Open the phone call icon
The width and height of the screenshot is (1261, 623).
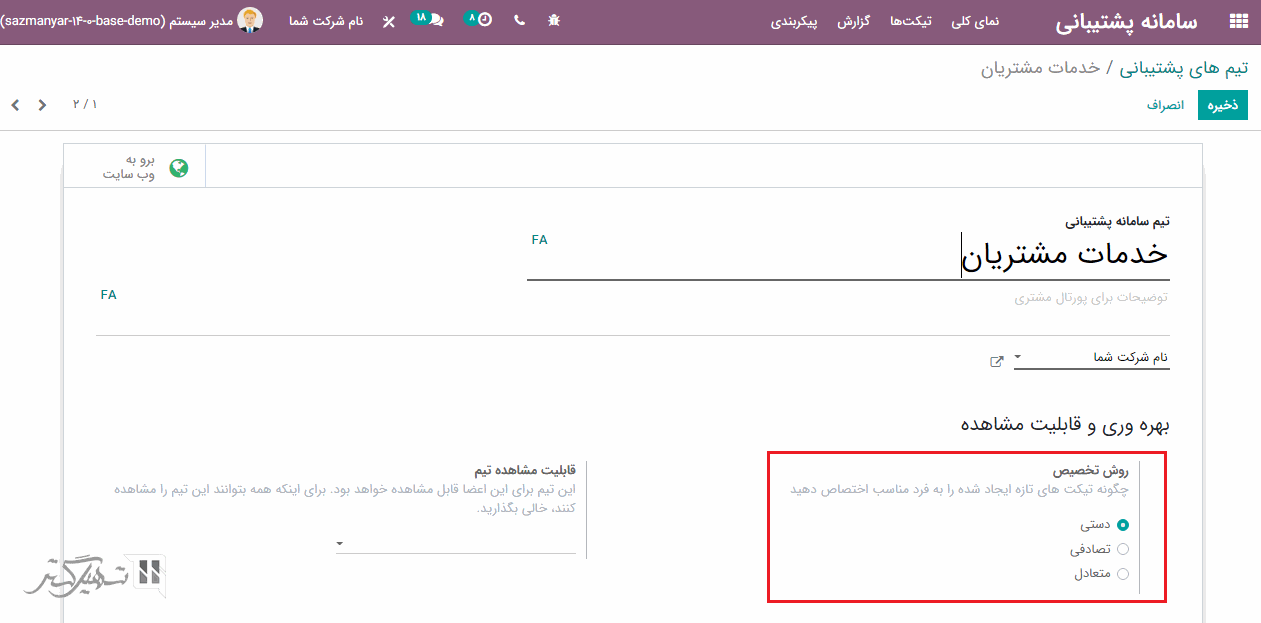(519, 20)
